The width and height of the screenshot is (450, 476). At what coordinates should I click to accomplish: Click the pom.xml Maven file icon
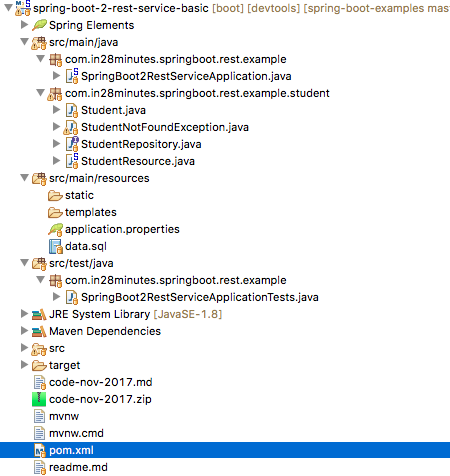[x=40, y=451]
